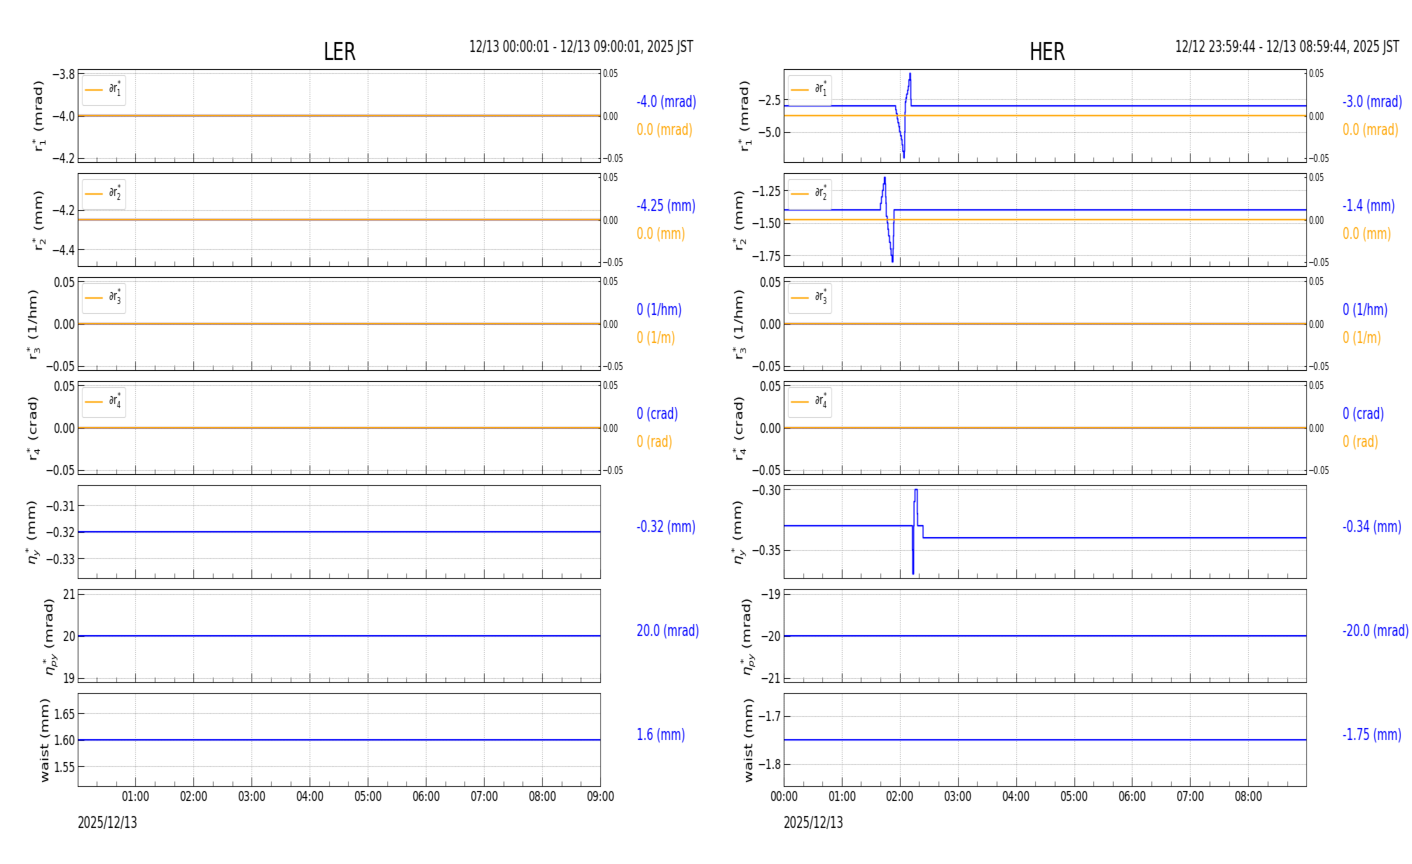Image resolution: width=1412 pixels, height=864 pixels.
Task: Click the ∂r4* legend in the HER plot
Action: click(x=809, y=402)
